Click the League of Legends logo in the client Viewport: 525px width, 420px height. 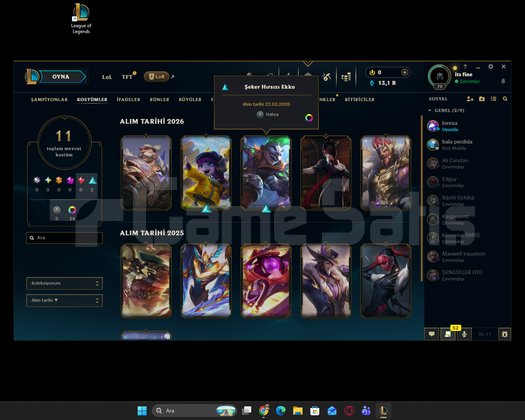(x=32, y=76)
